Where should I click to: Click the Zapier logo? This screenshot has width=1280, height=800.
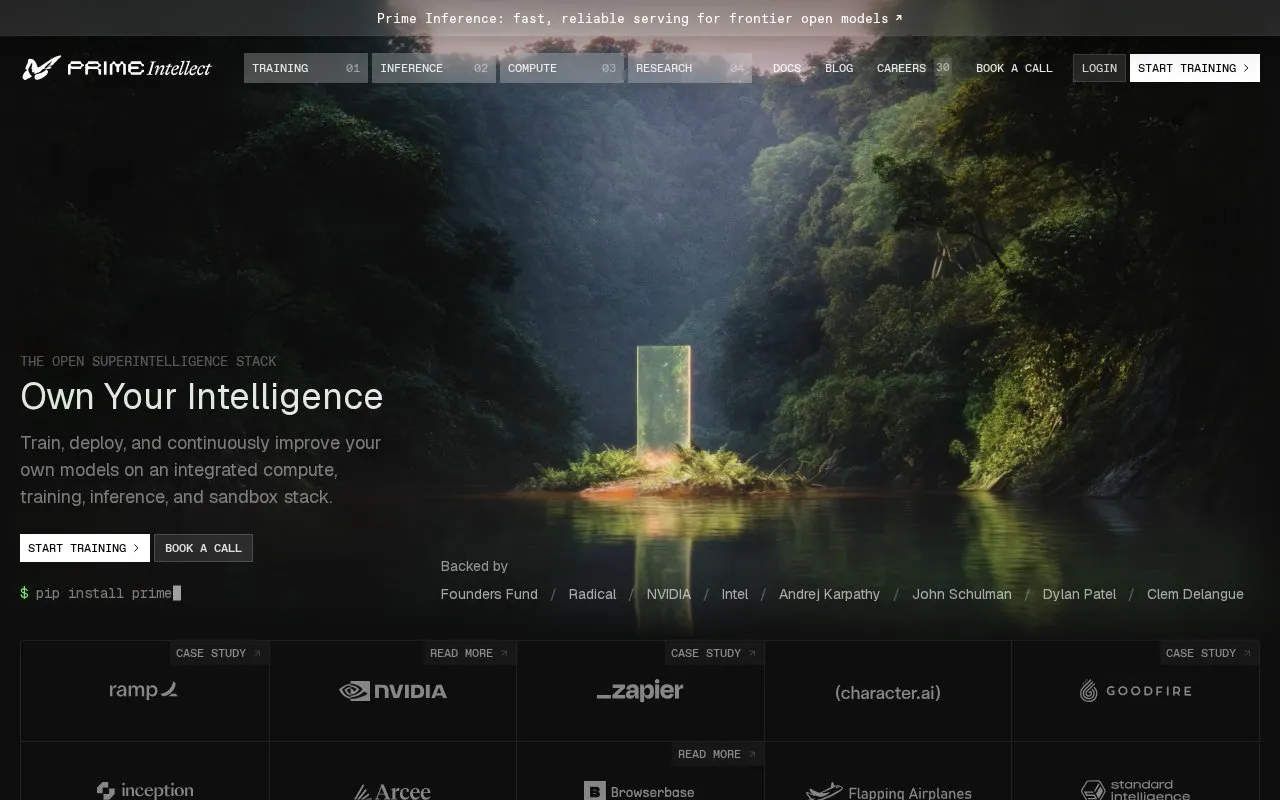(640, 691)
